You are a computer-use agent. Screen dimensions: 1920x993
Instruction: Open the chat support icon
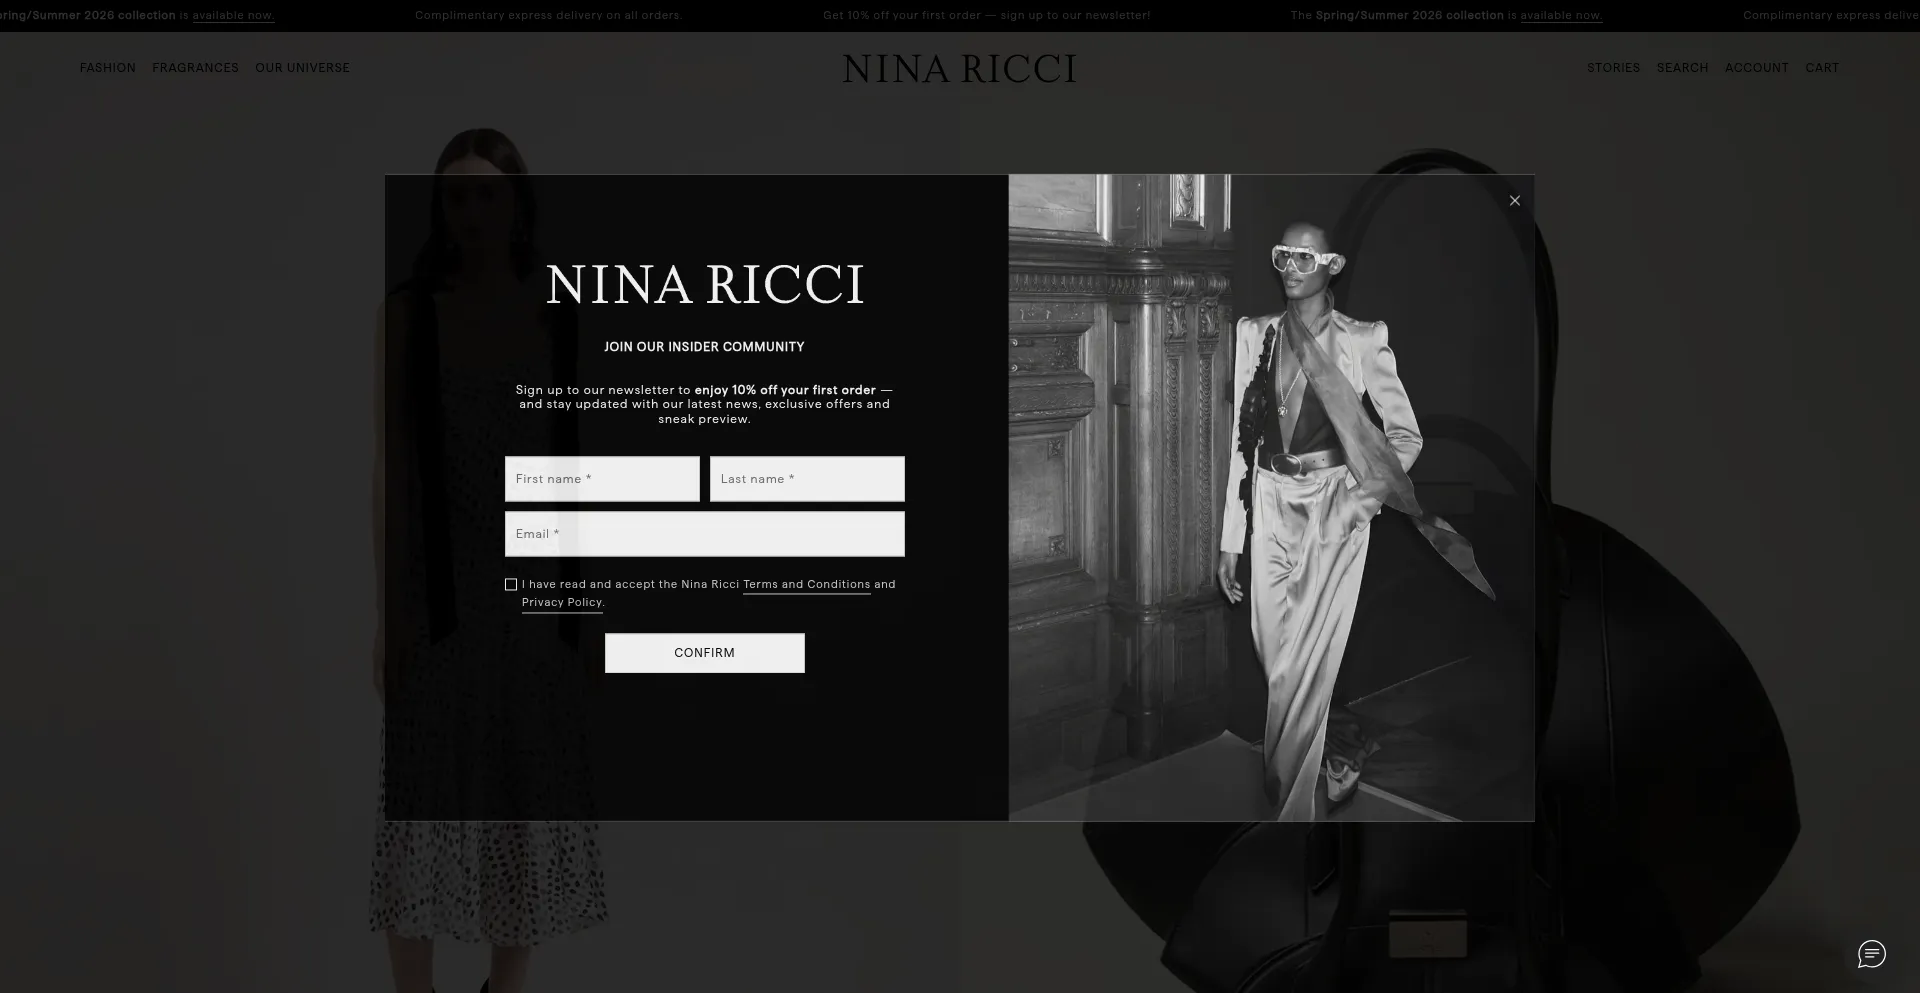[x=1871, y=953]
